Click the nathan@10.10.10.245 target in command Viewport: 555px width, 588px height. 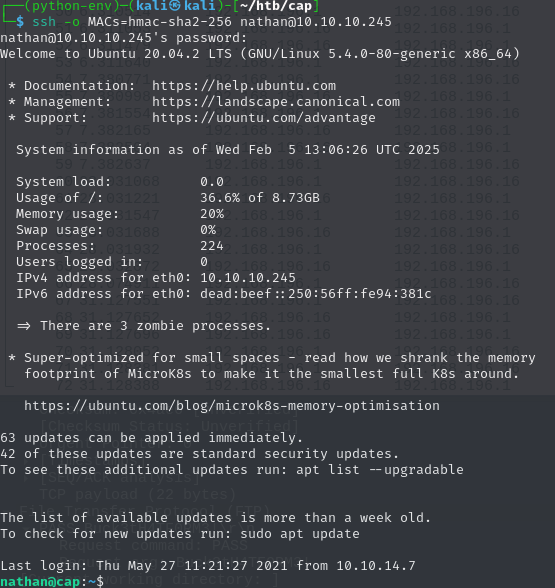point(316,22)
